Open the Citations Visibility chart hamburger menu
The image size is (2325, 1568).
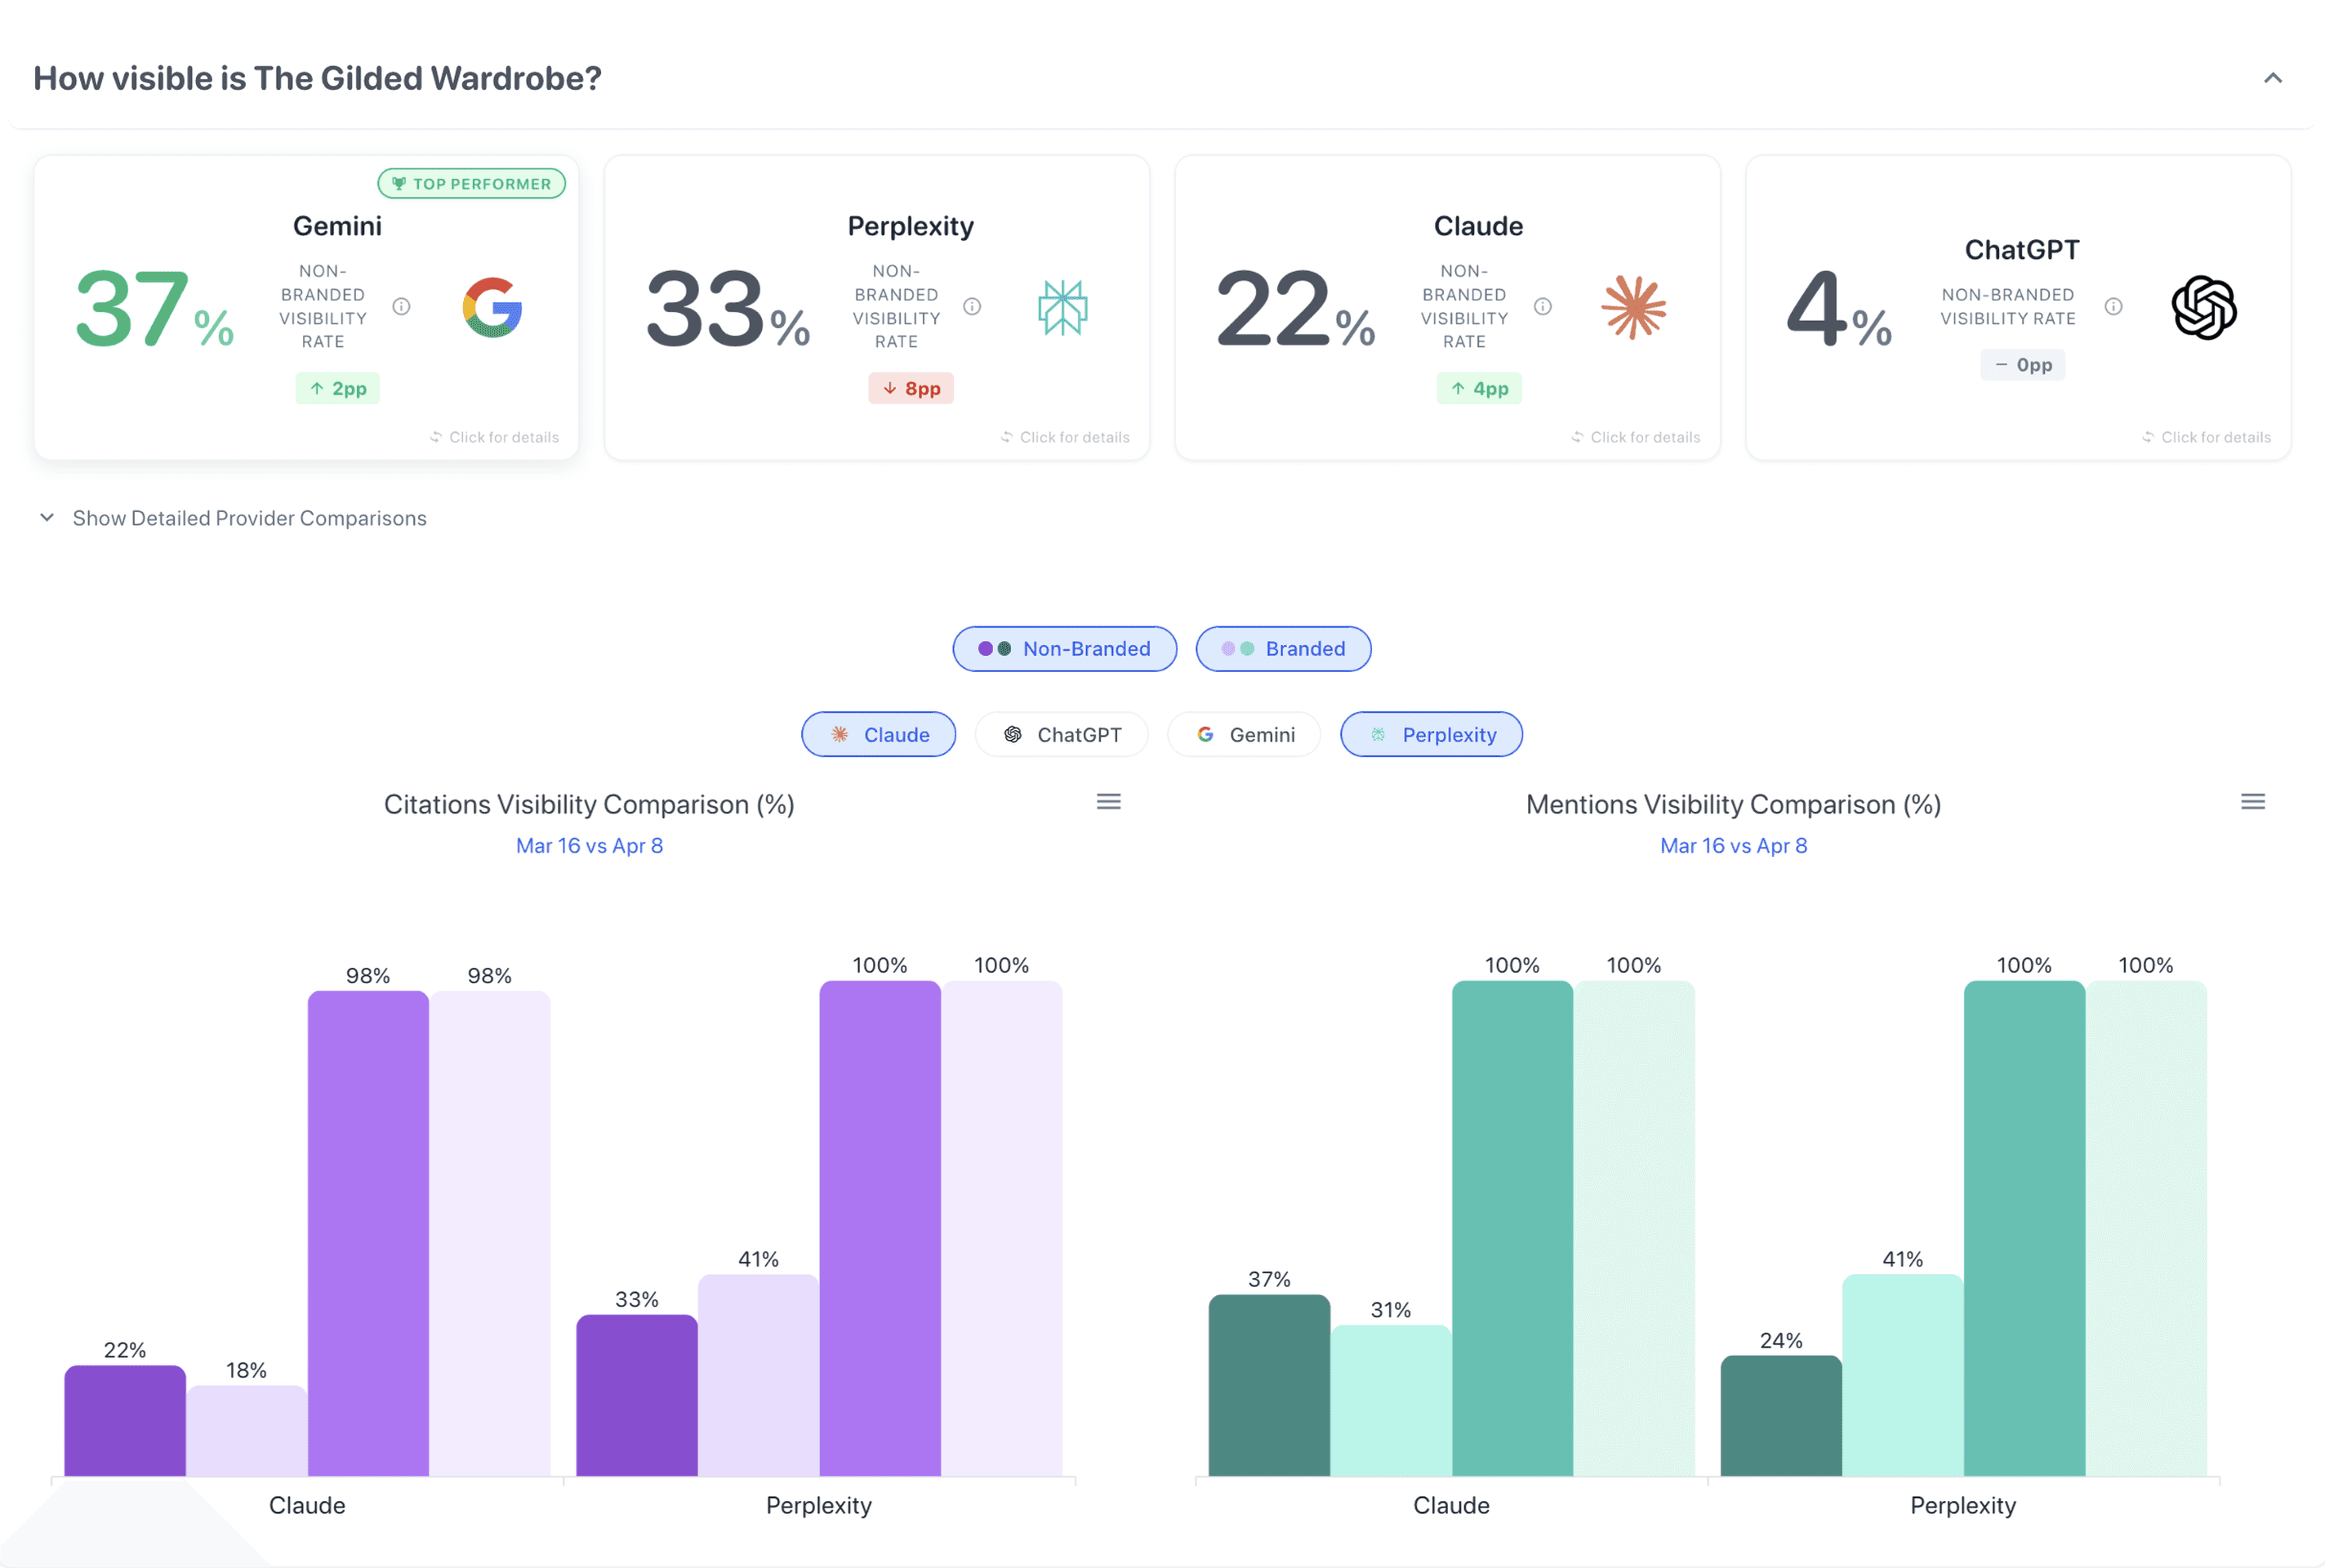1108,802
